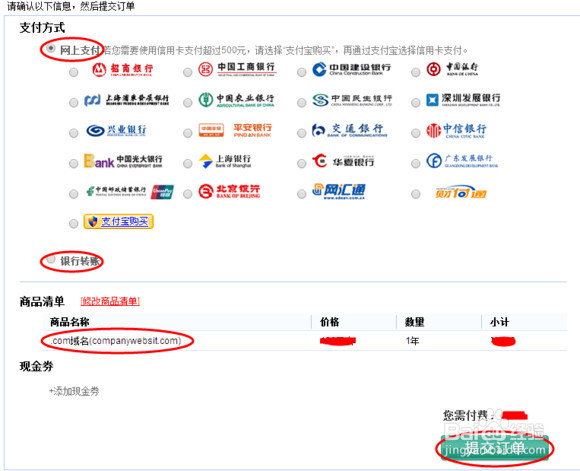Select radio button for 中国银行
Image resolution: width=580 pixels, height=471 pixels.
point(415,72)
